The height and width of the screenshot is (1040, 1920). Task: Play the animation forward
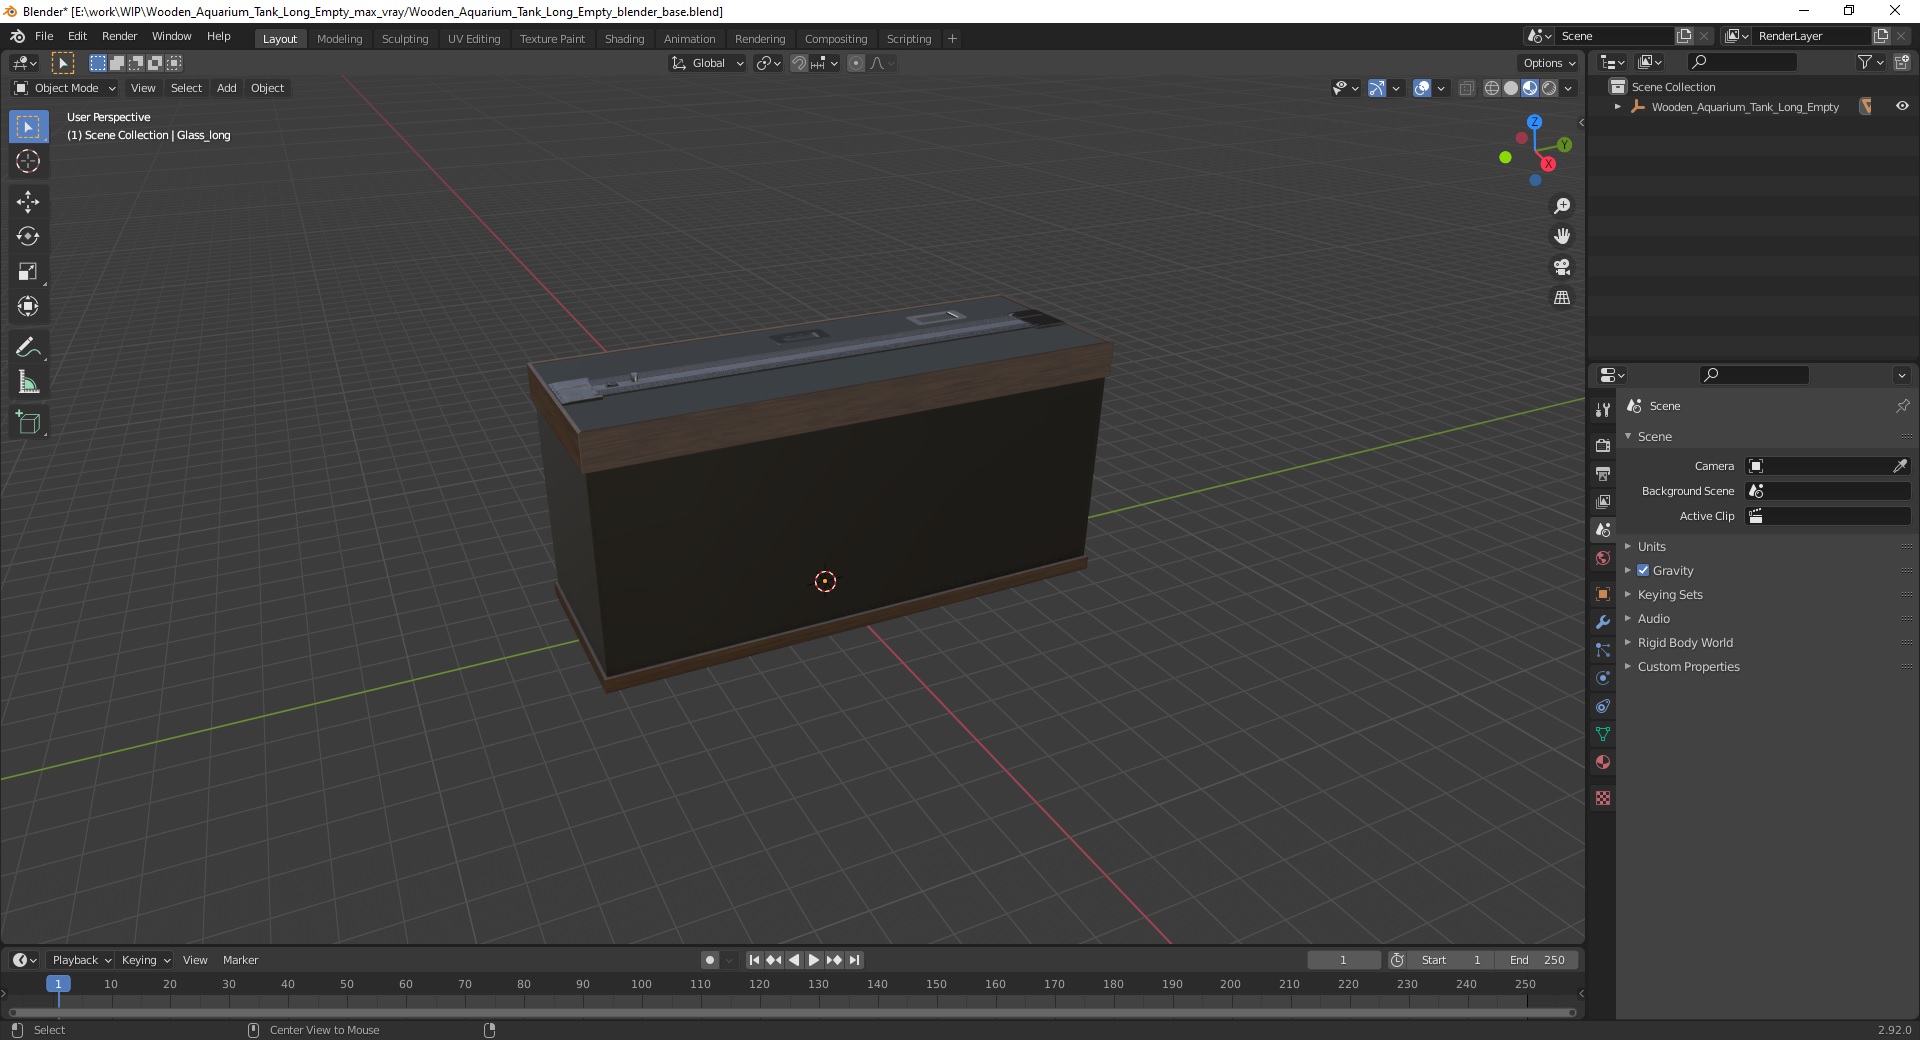(x=814, y=960)
